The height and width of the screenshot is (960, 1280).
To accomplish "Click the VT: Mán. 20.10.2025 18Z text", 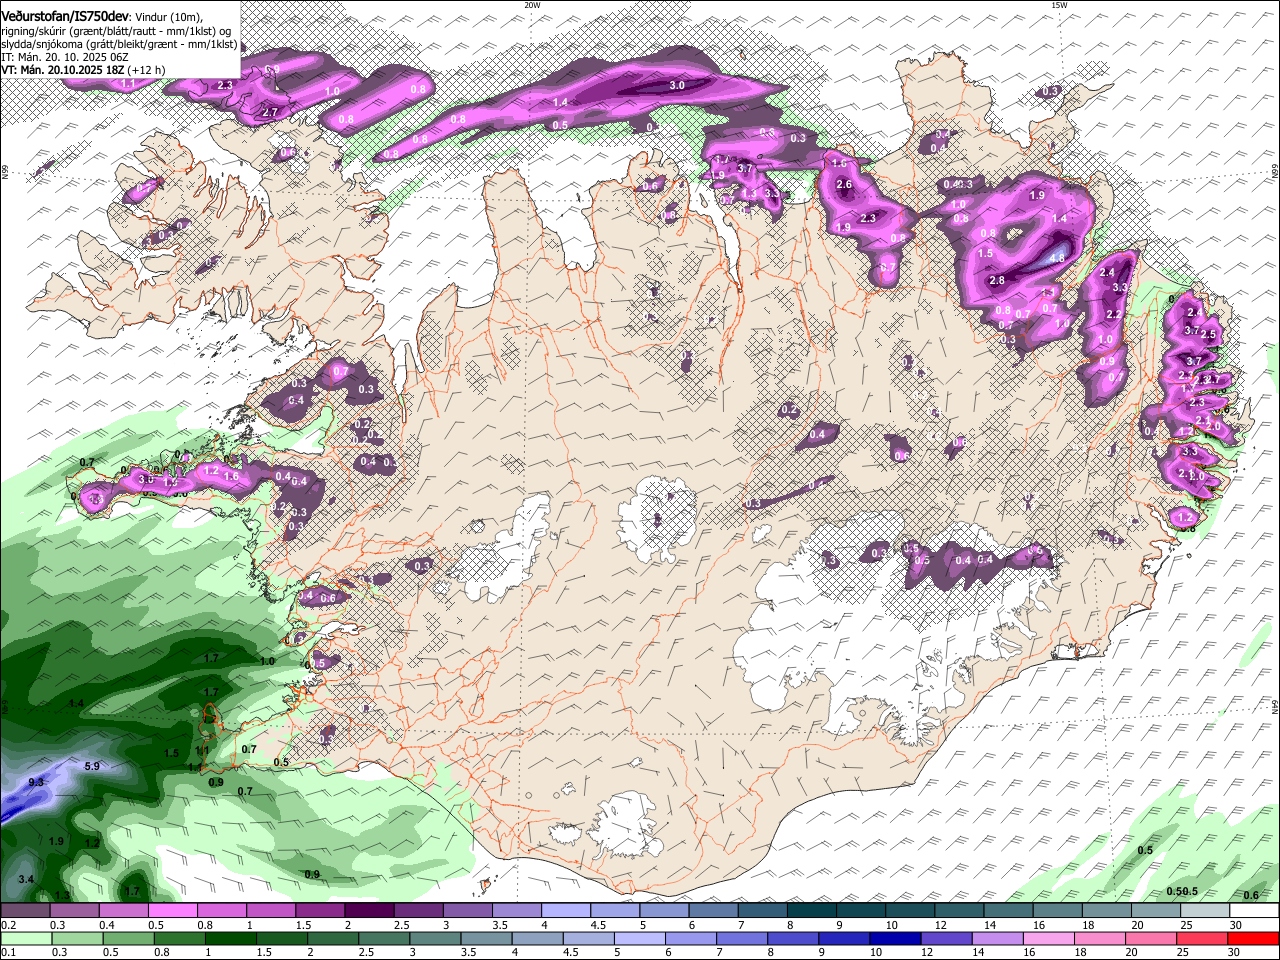I will [62, 70].
